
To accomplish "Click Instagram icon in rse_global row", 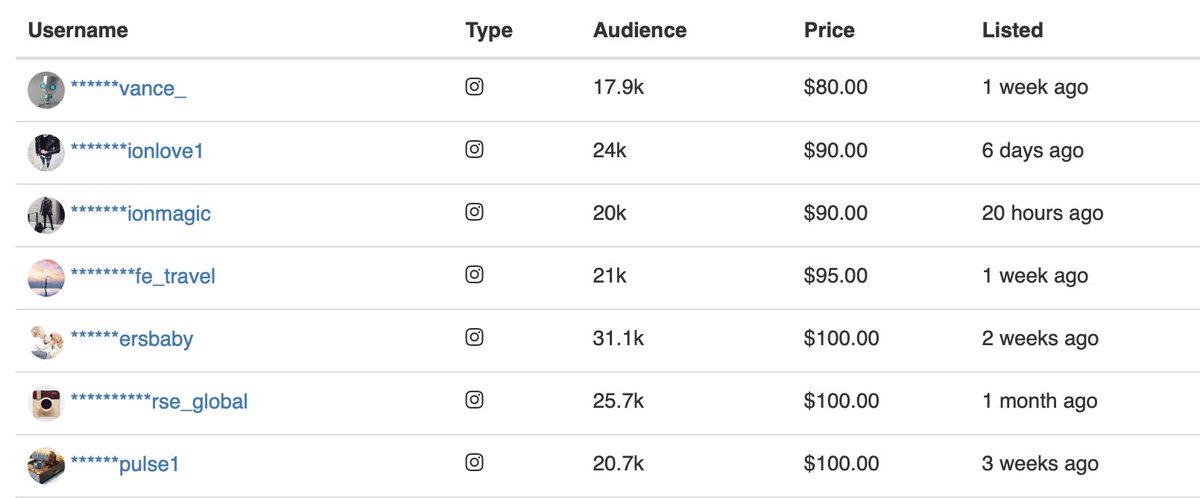I will click(x=475, y=401).
